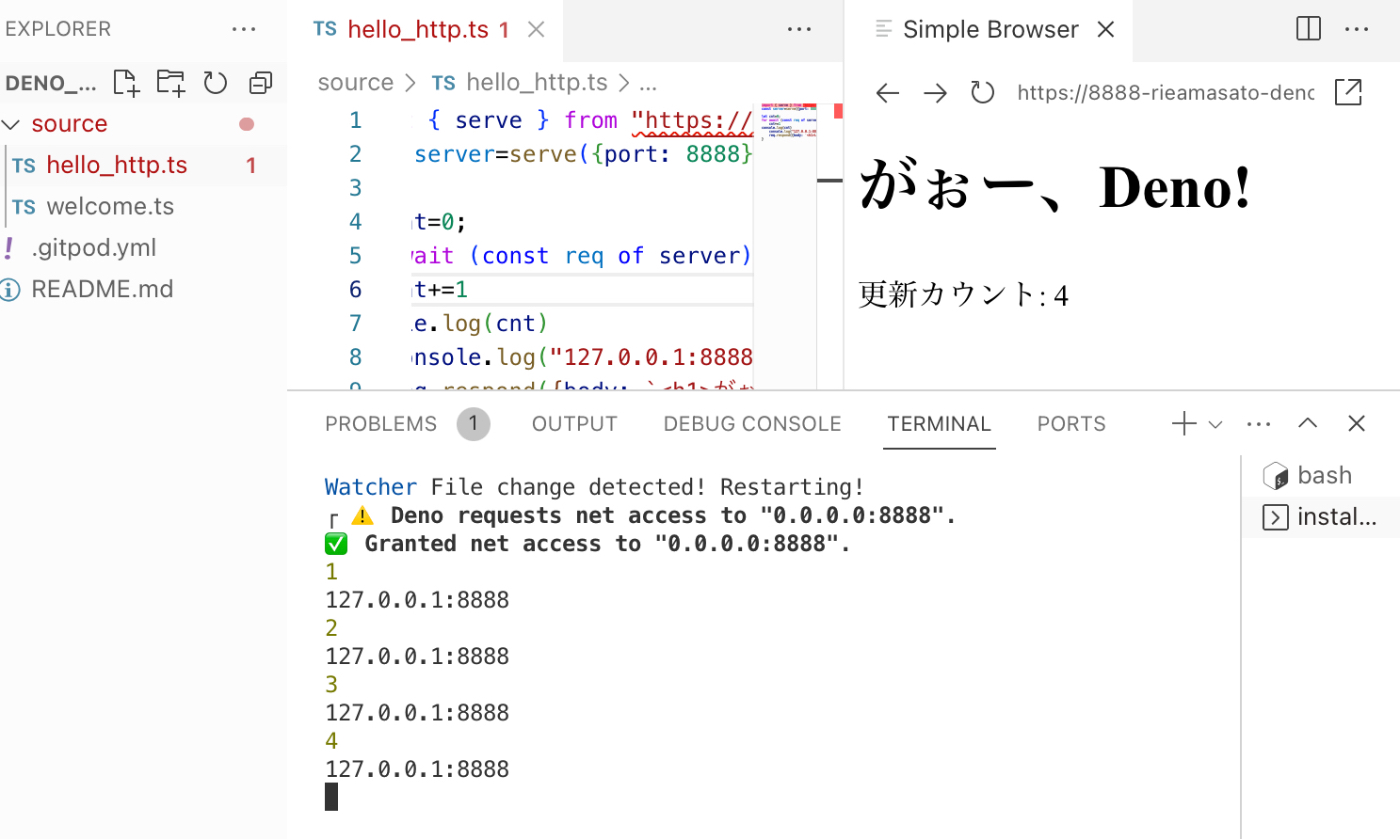
Task: Click the Simple Browser URL field
Action: tap(1166, 93)
